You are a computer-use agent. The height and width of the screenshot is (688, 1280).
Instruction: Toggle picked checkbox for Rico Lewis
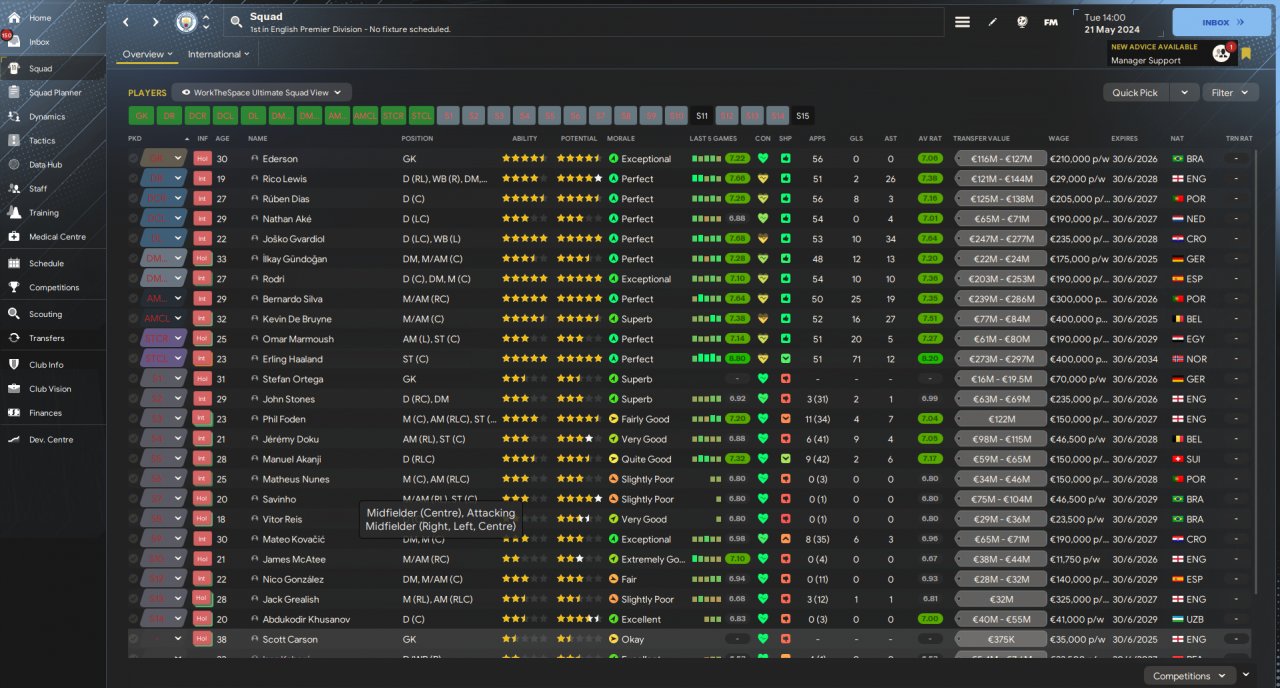coord(133,178)
